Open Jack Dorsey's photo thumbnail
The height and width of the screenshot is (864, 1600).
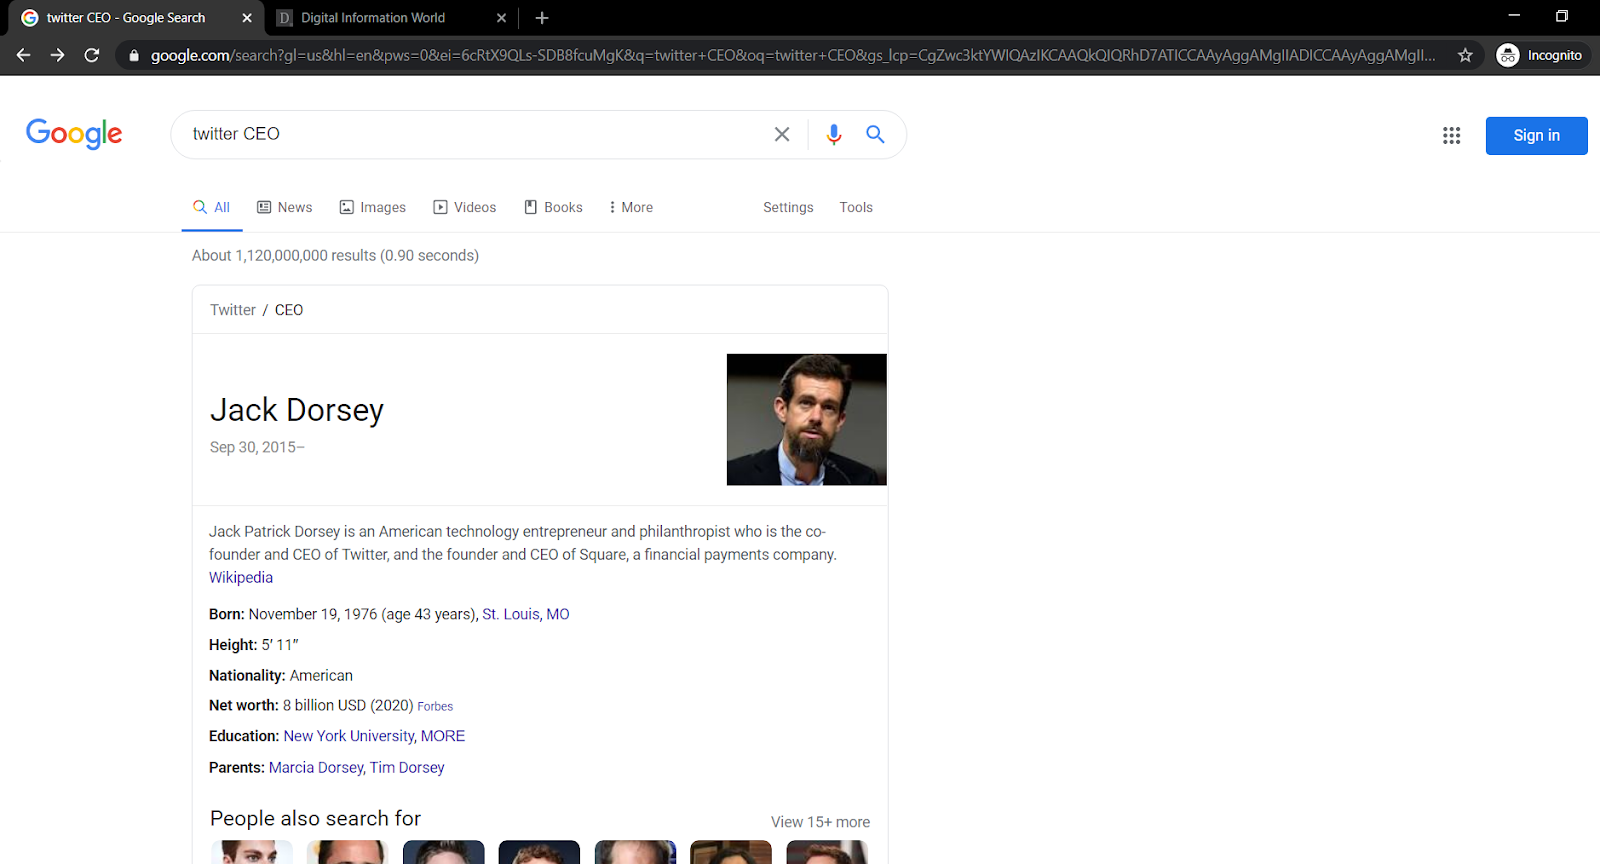pos(807,420)
